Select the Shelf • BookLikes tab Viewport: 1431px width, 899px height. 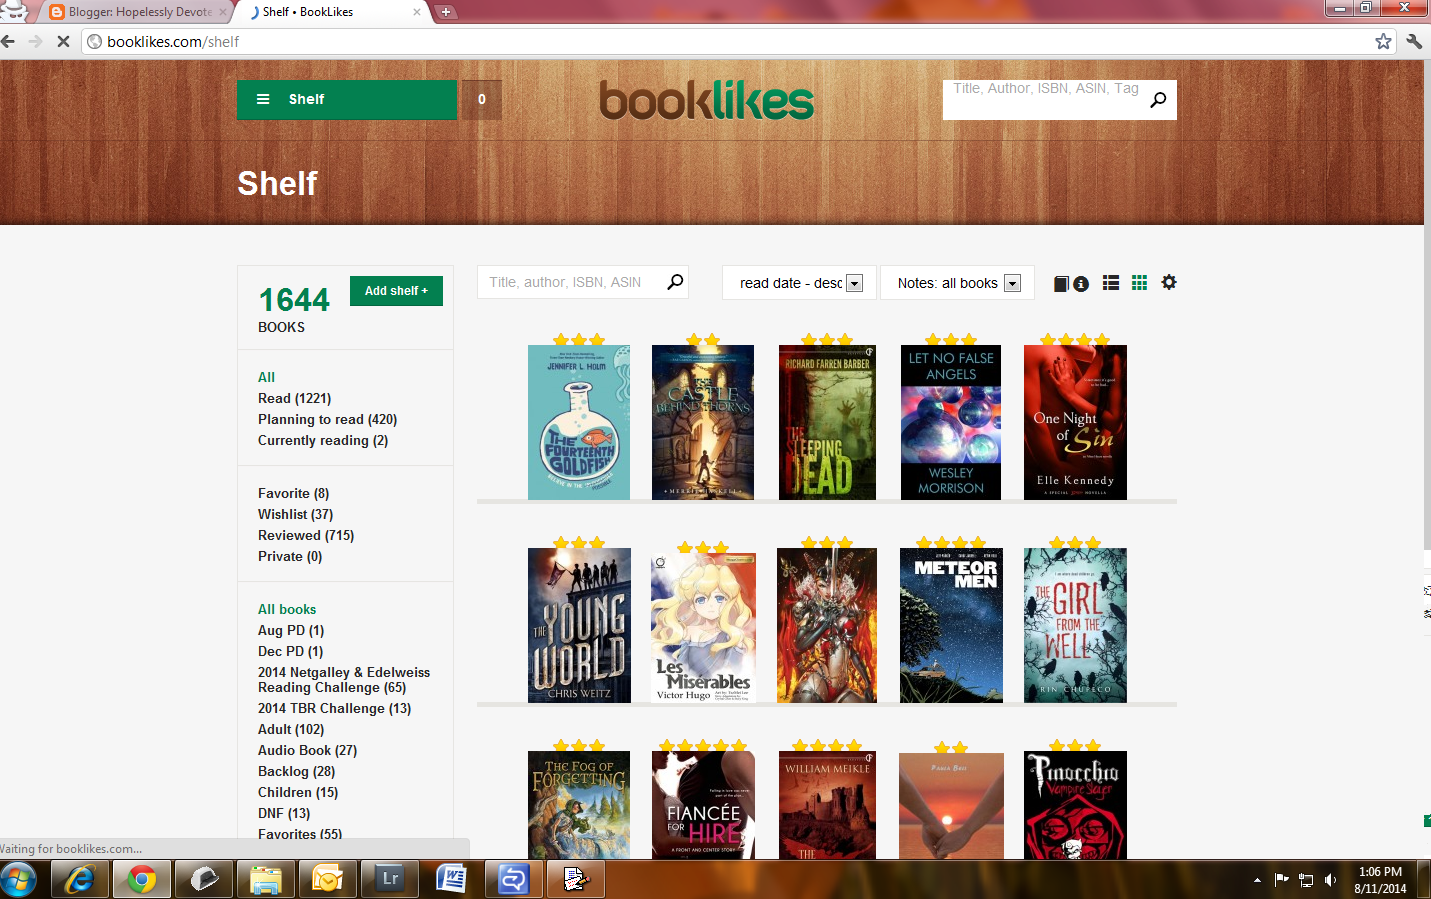coord(333,12)
